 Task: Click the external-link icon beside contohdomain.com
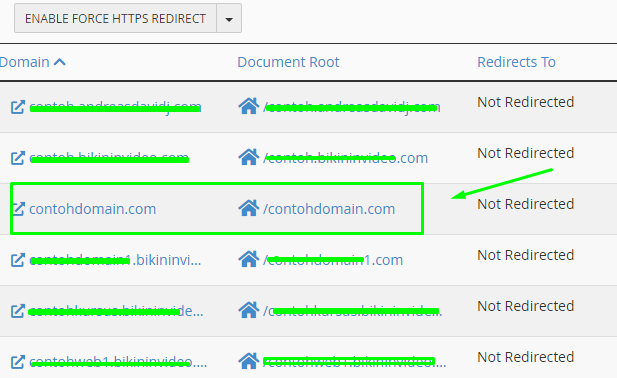(18, 209)
